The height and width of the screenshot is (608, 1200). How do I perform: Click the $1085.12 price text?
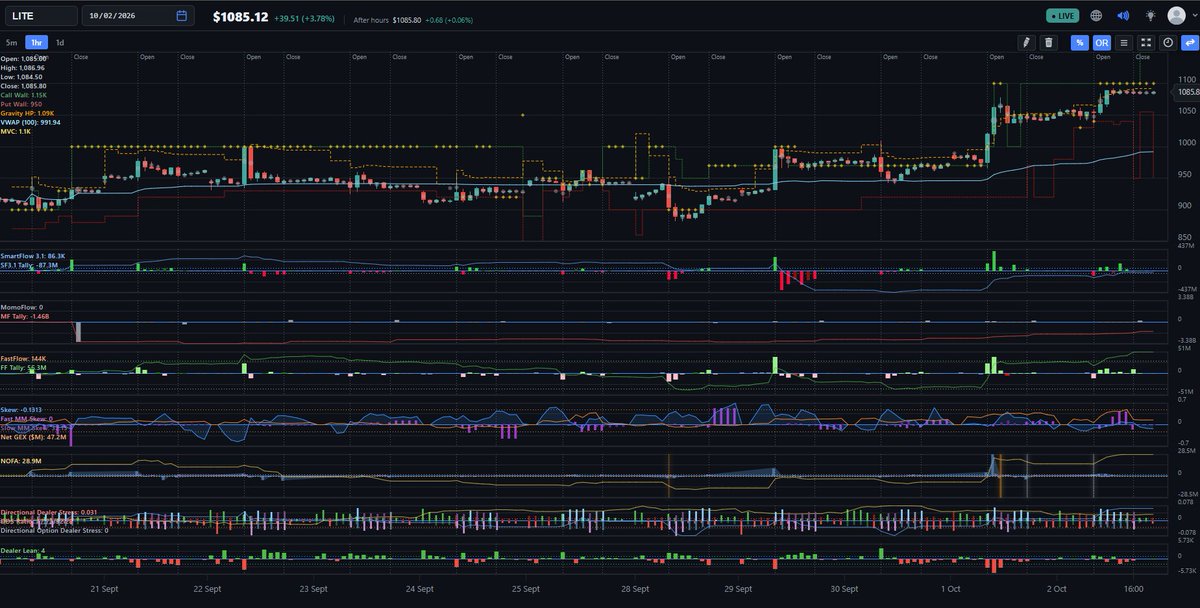(x=240, y=17)
